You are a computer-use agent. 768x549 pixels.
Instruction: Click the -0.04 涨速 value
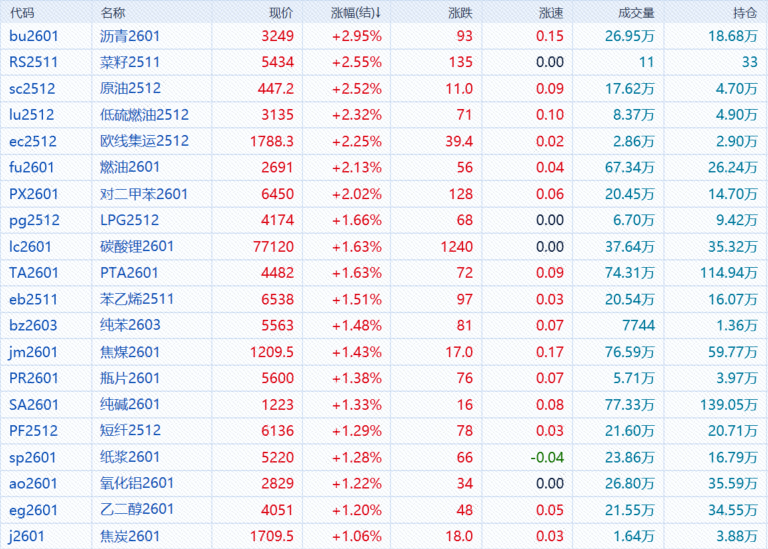pyautogui.click(x=547, y=457)
